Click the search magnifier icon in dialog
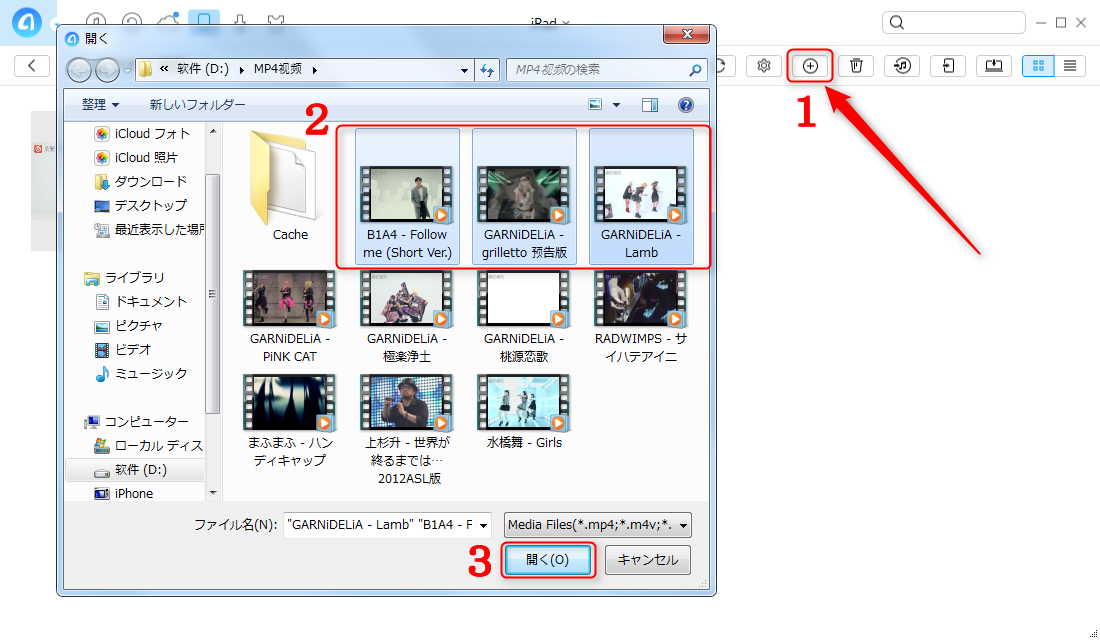Viewport: 1100px width, 640px height. coord(695,70)
